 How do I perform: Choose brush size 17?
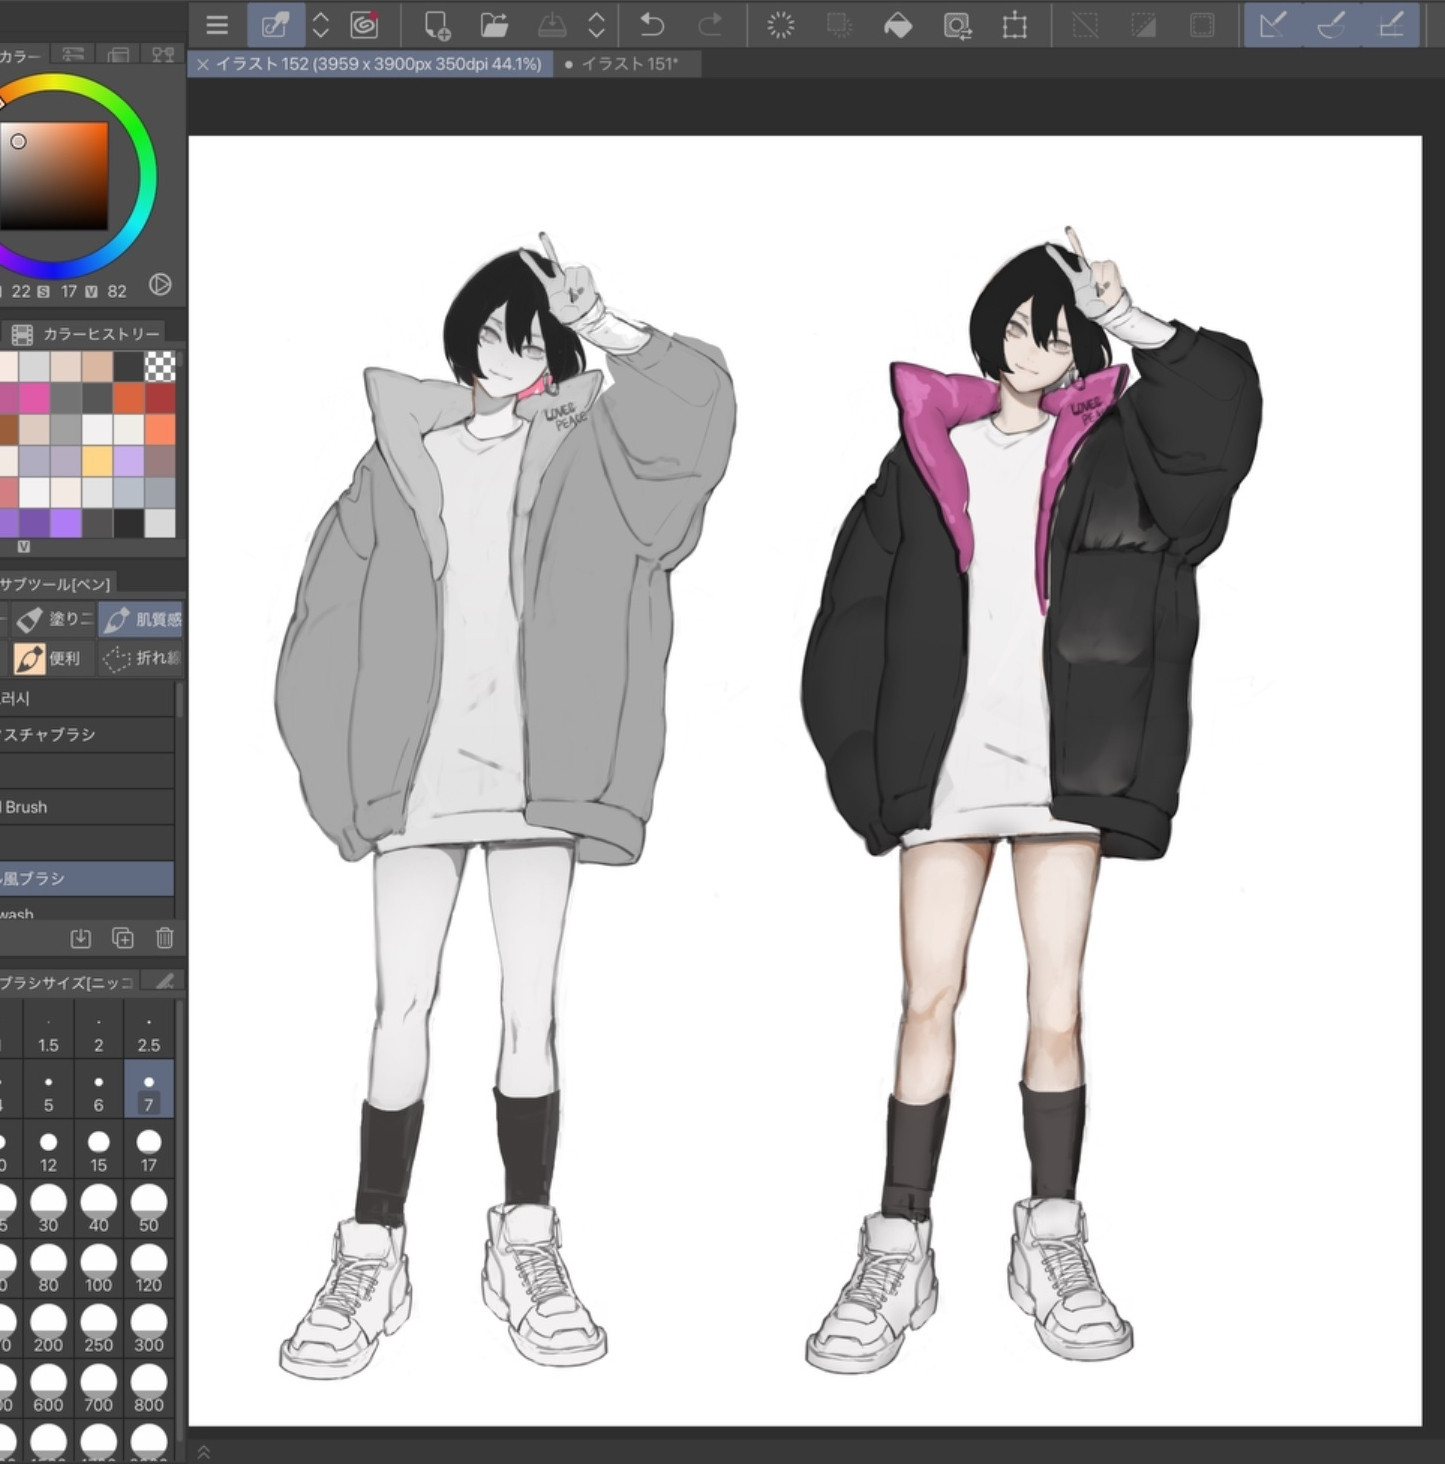[x=149, y=1150]
